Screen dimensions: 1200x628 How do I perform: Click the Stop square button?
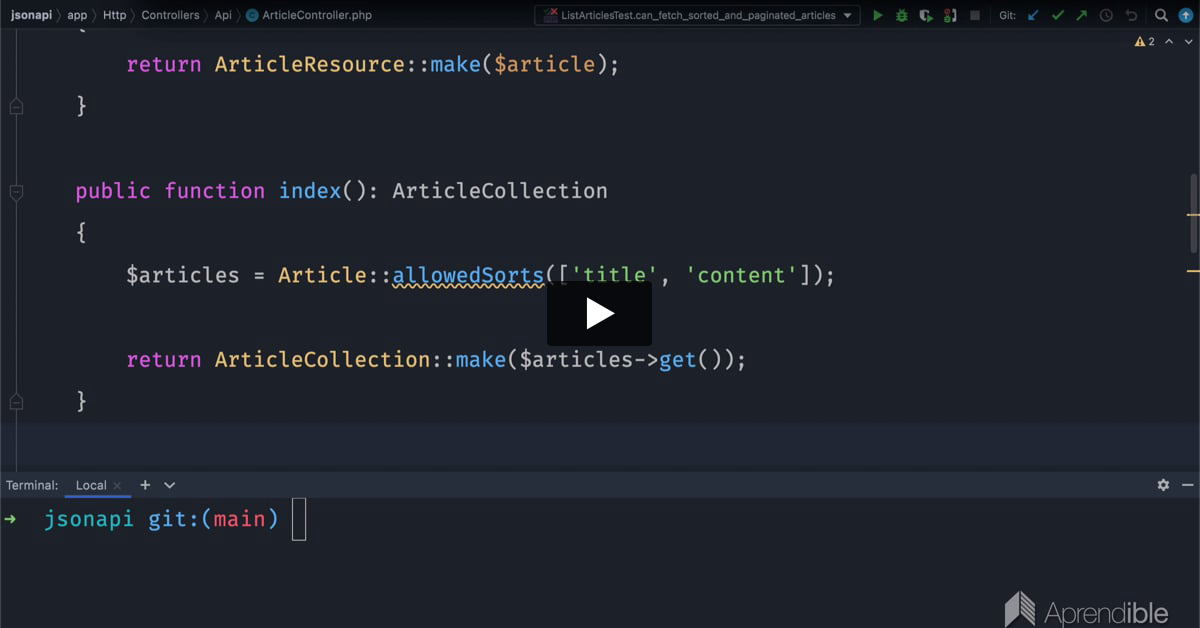point(975,15)
